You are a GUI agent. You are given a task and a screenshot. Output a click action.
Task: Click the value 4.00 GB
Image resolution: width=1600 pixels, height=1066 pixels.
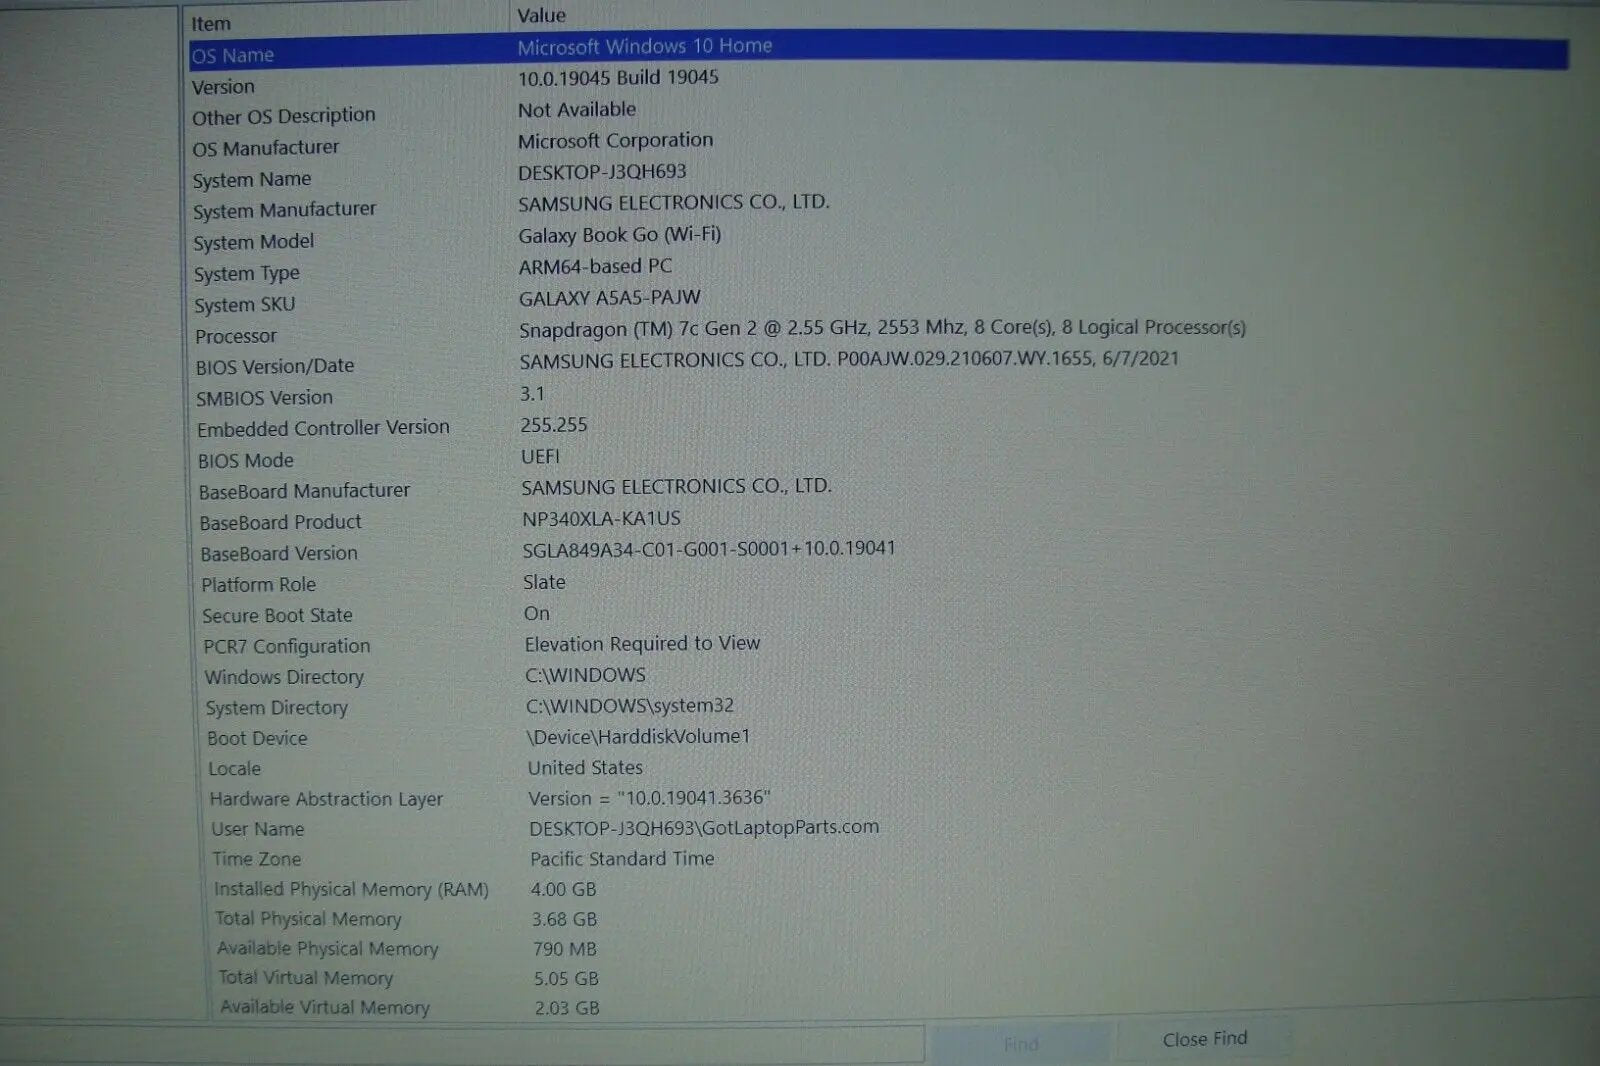(x=564, y=889)
